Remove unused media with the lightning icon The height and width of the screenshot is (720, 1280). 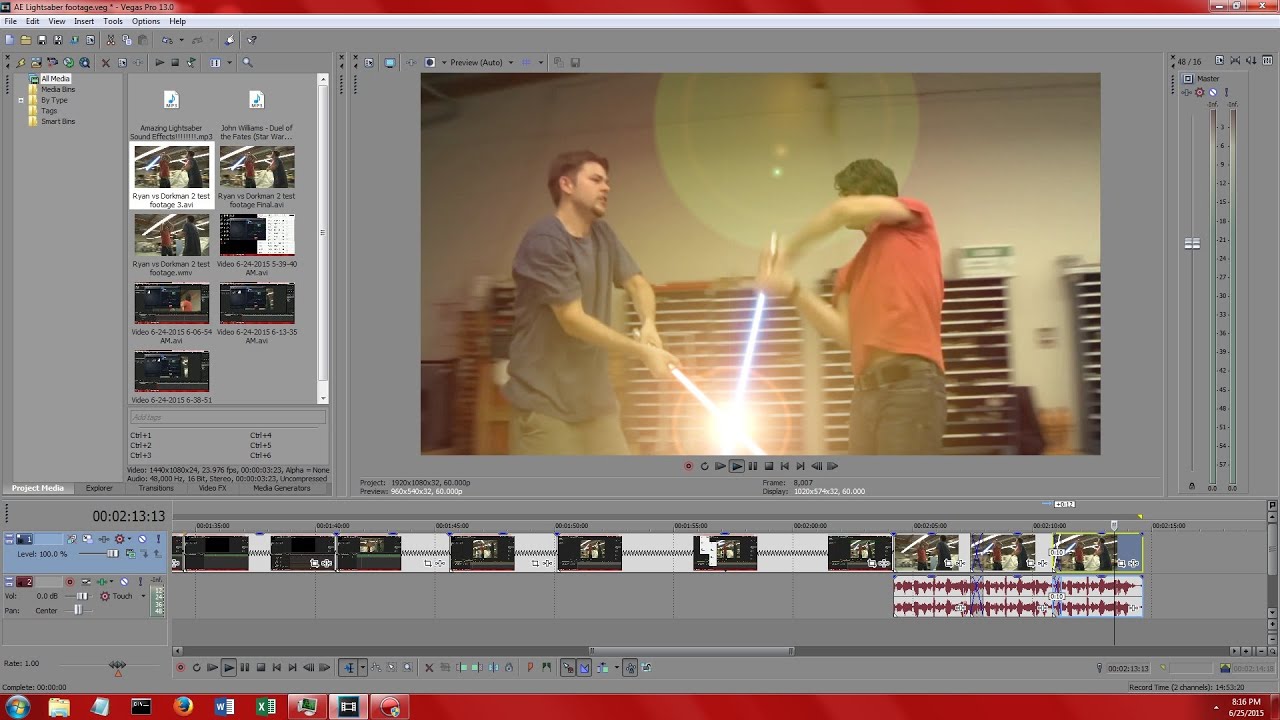[x=21, y=62]
